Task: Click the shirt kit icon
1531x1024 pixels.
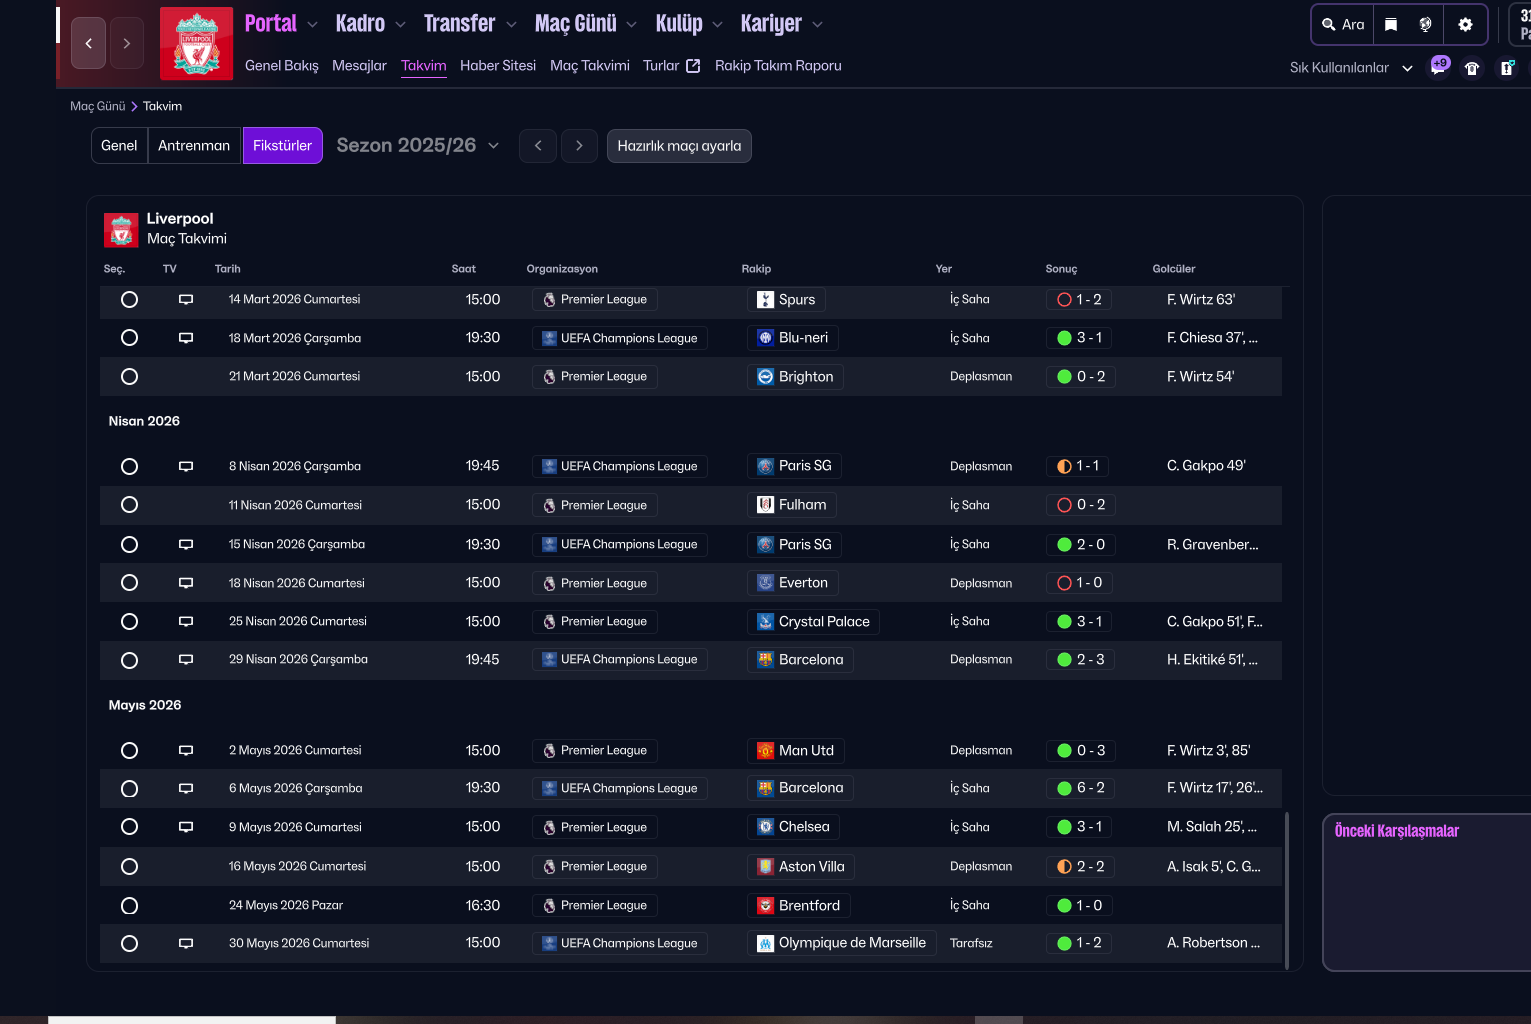Action: [1472, 68]
